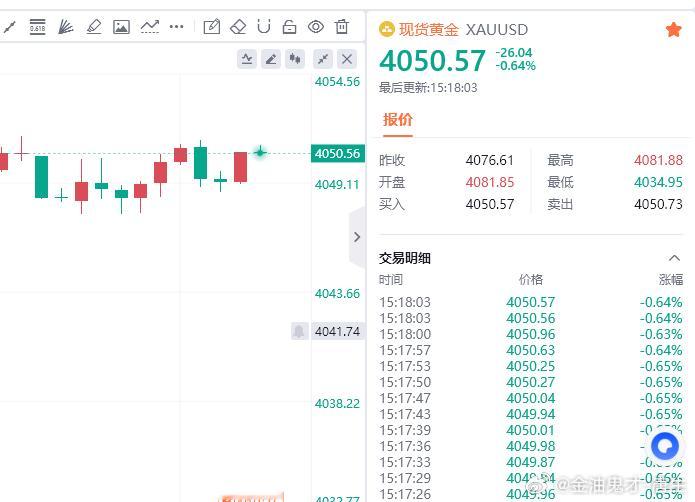695x502 pixels.
Task: Click the 昨收 value 4076.61
Action: click(490, 160)
